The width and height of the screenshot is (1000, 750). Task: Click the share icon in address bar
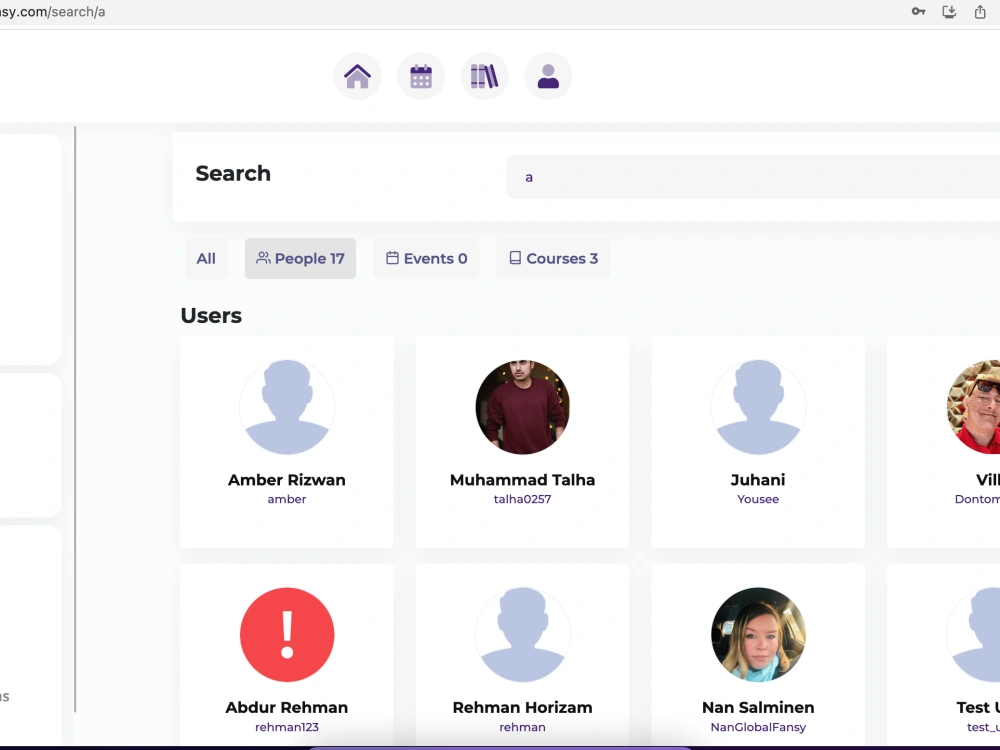[980, 11]
